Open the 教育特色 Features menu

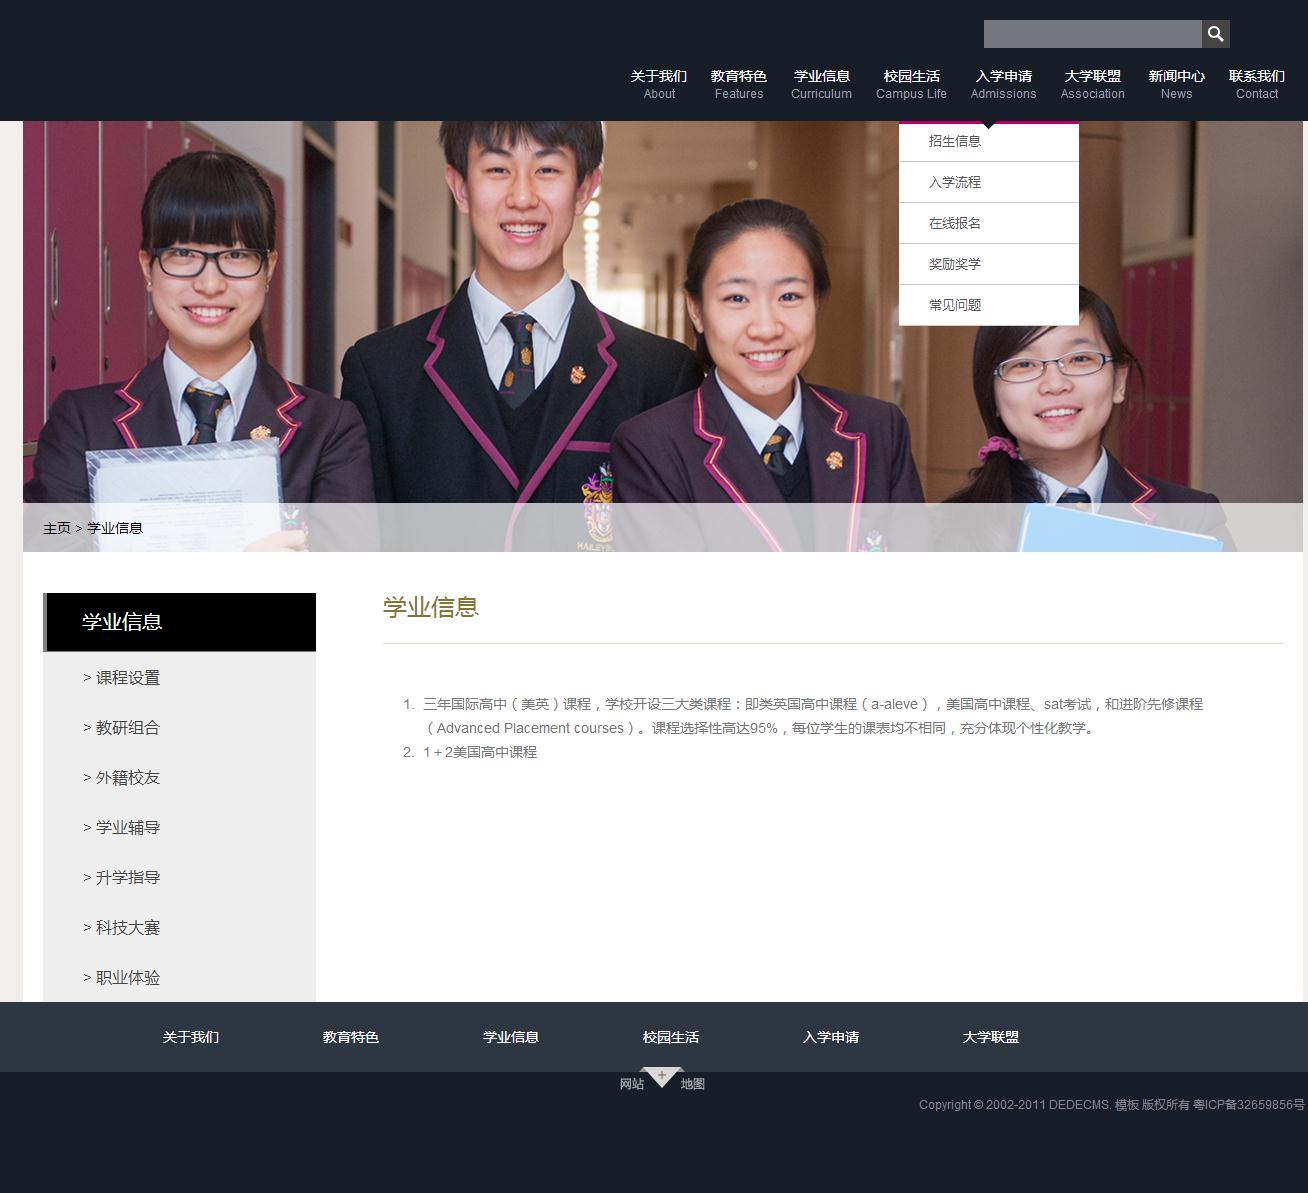click(738, 84)
